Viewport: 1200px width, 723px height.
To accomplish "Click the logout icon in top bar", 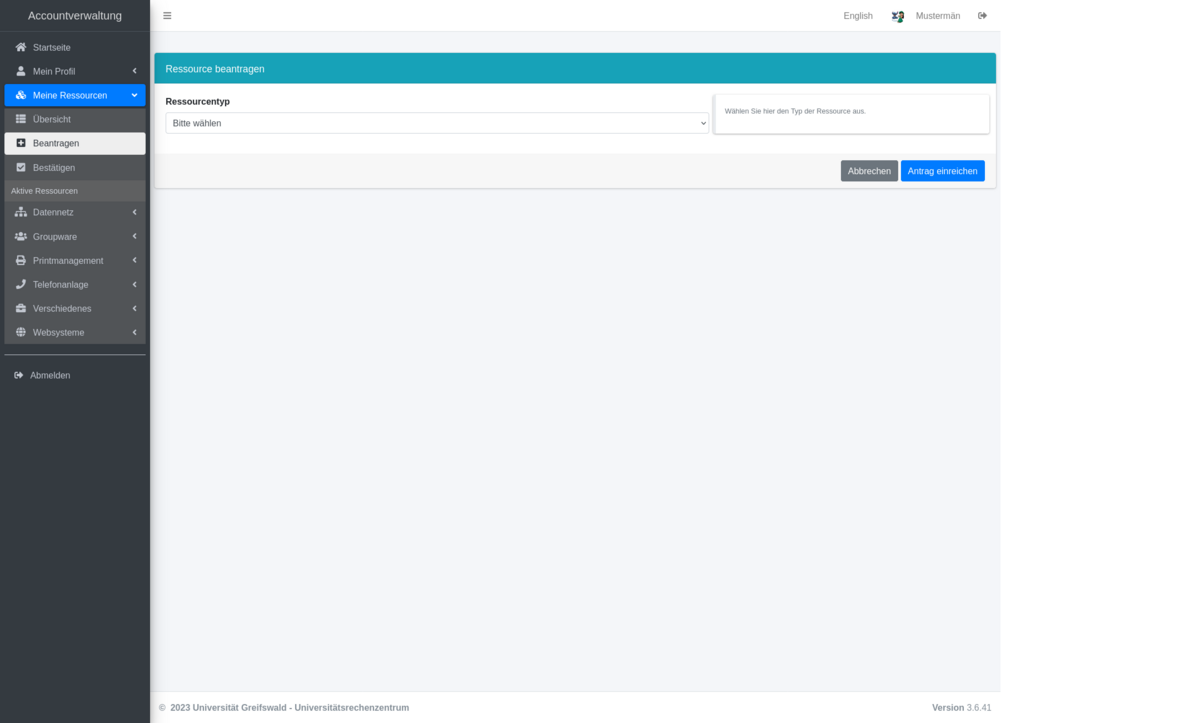I will tap(982, 16).
